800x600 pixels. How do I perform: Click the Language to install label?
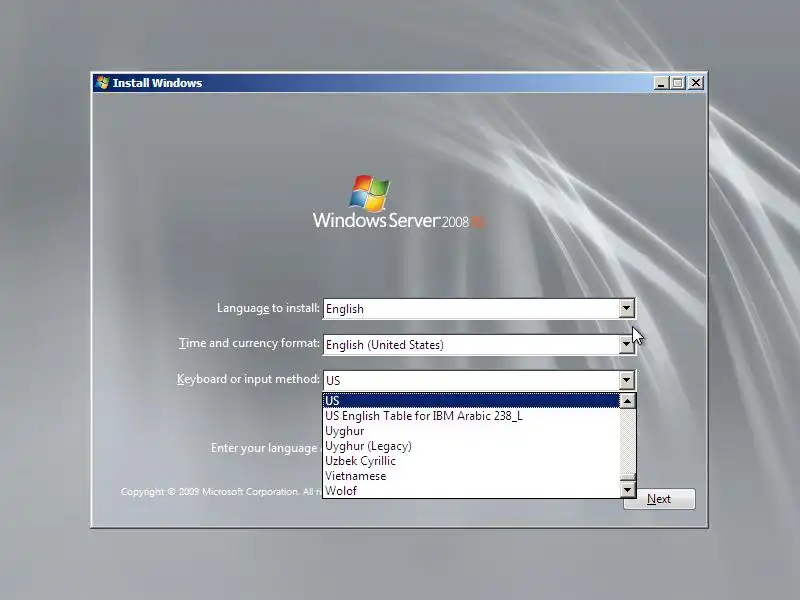click(x=268, y=308)
